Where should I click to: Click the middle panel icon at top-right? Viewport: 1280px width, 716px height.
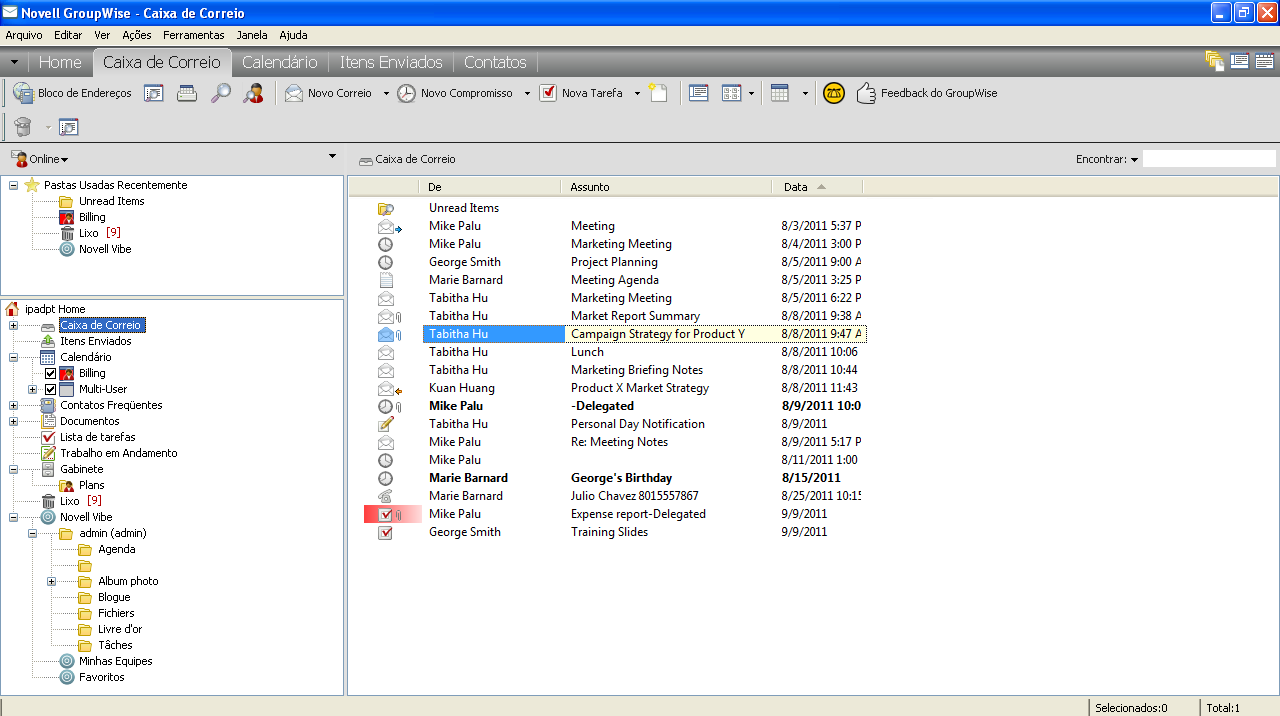point(1240,61)
